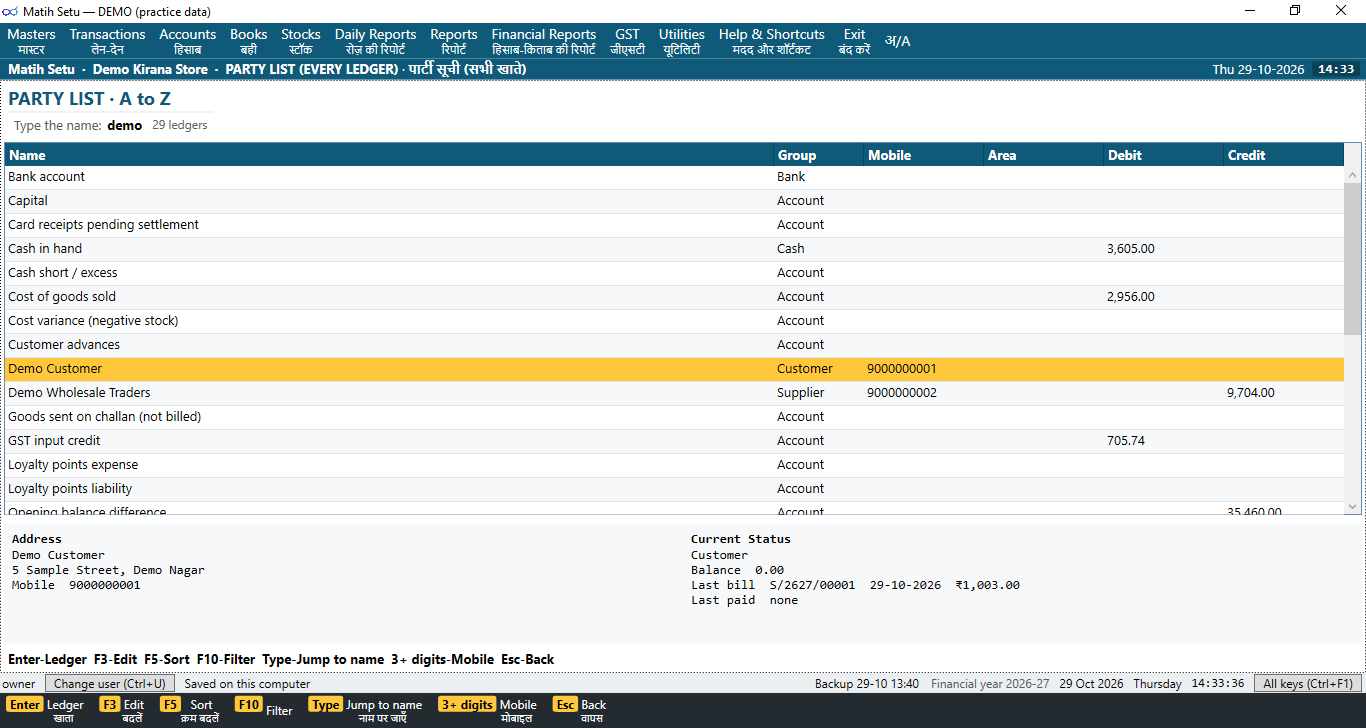Click the Matih Setu app icon in title bar
Viewport: 1366px width, 728px height.
coord(11,10)
